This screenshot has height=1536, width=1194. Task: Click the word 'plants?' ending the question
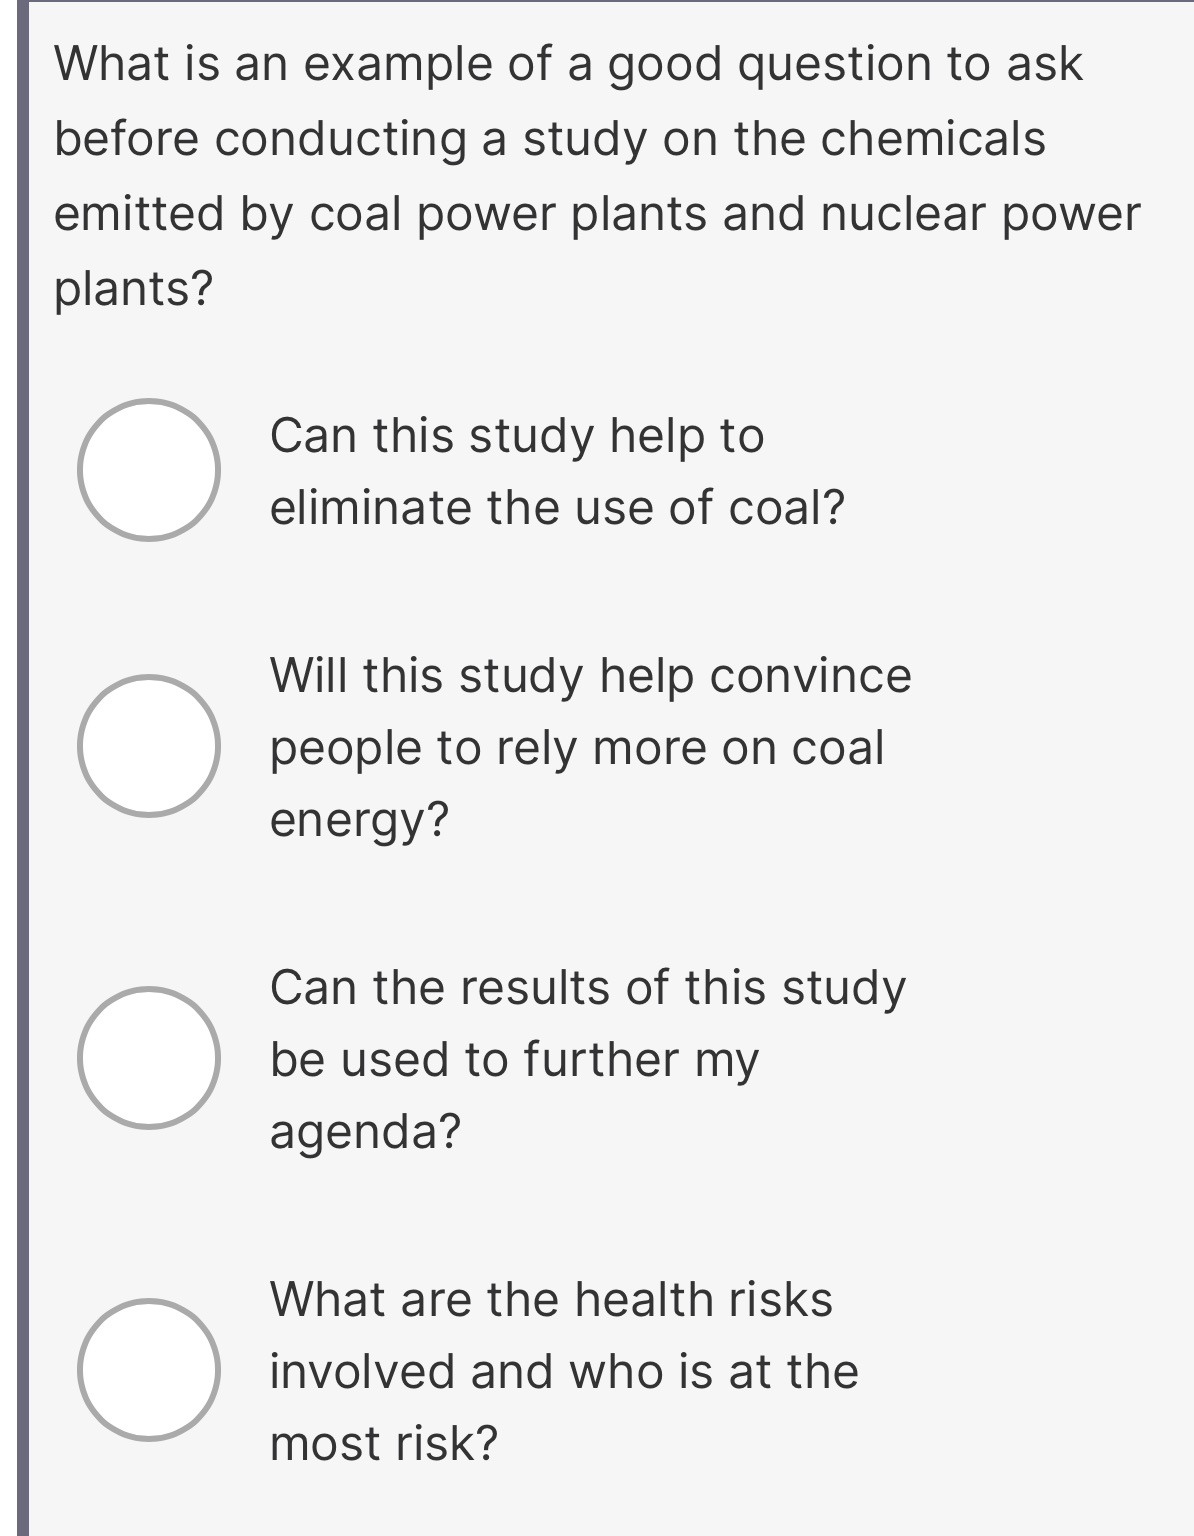(134, 289)
